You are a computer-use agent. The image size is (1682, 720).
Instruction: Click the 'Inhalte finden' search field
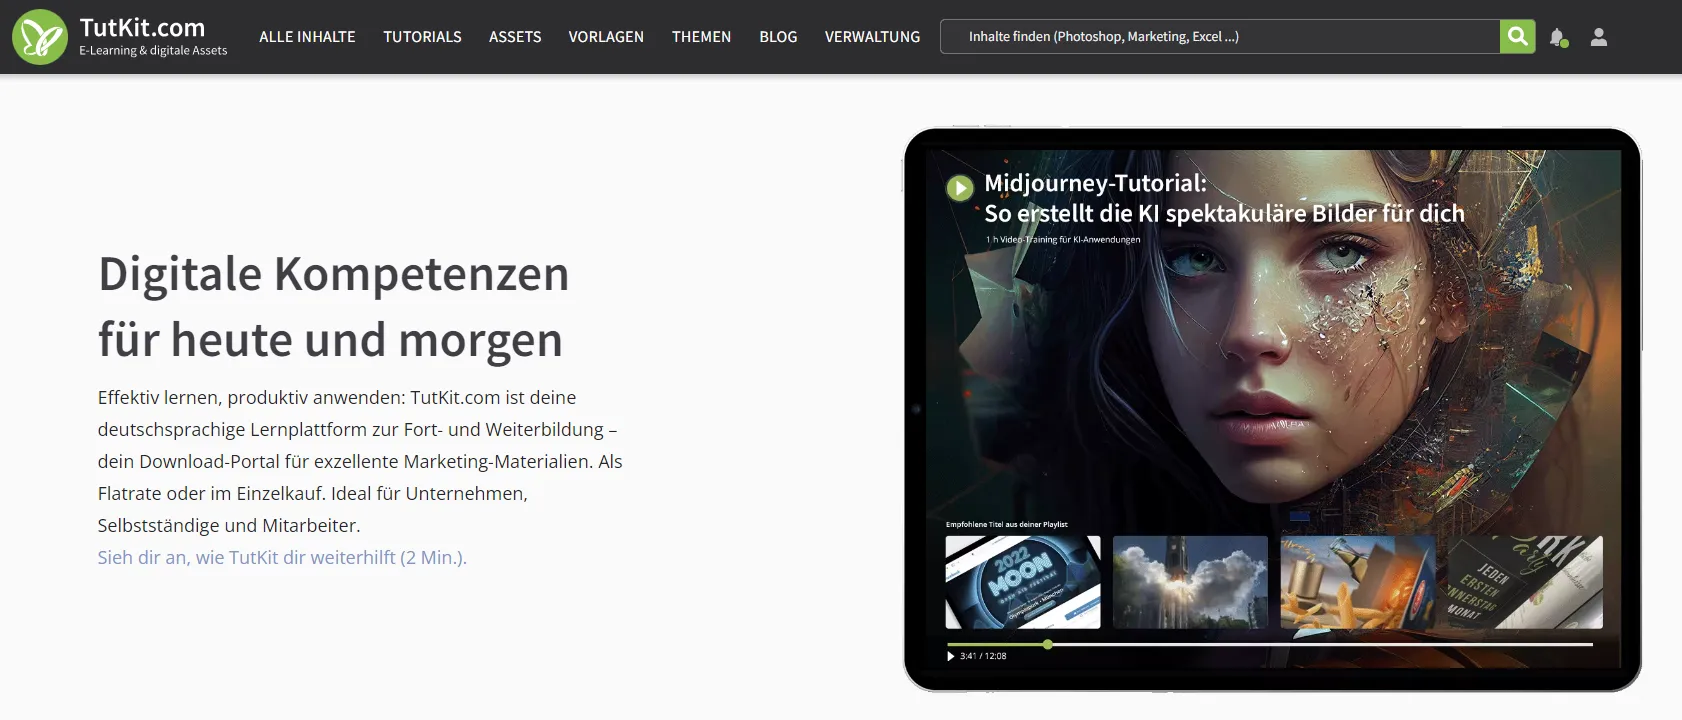tap(1220, 37)
